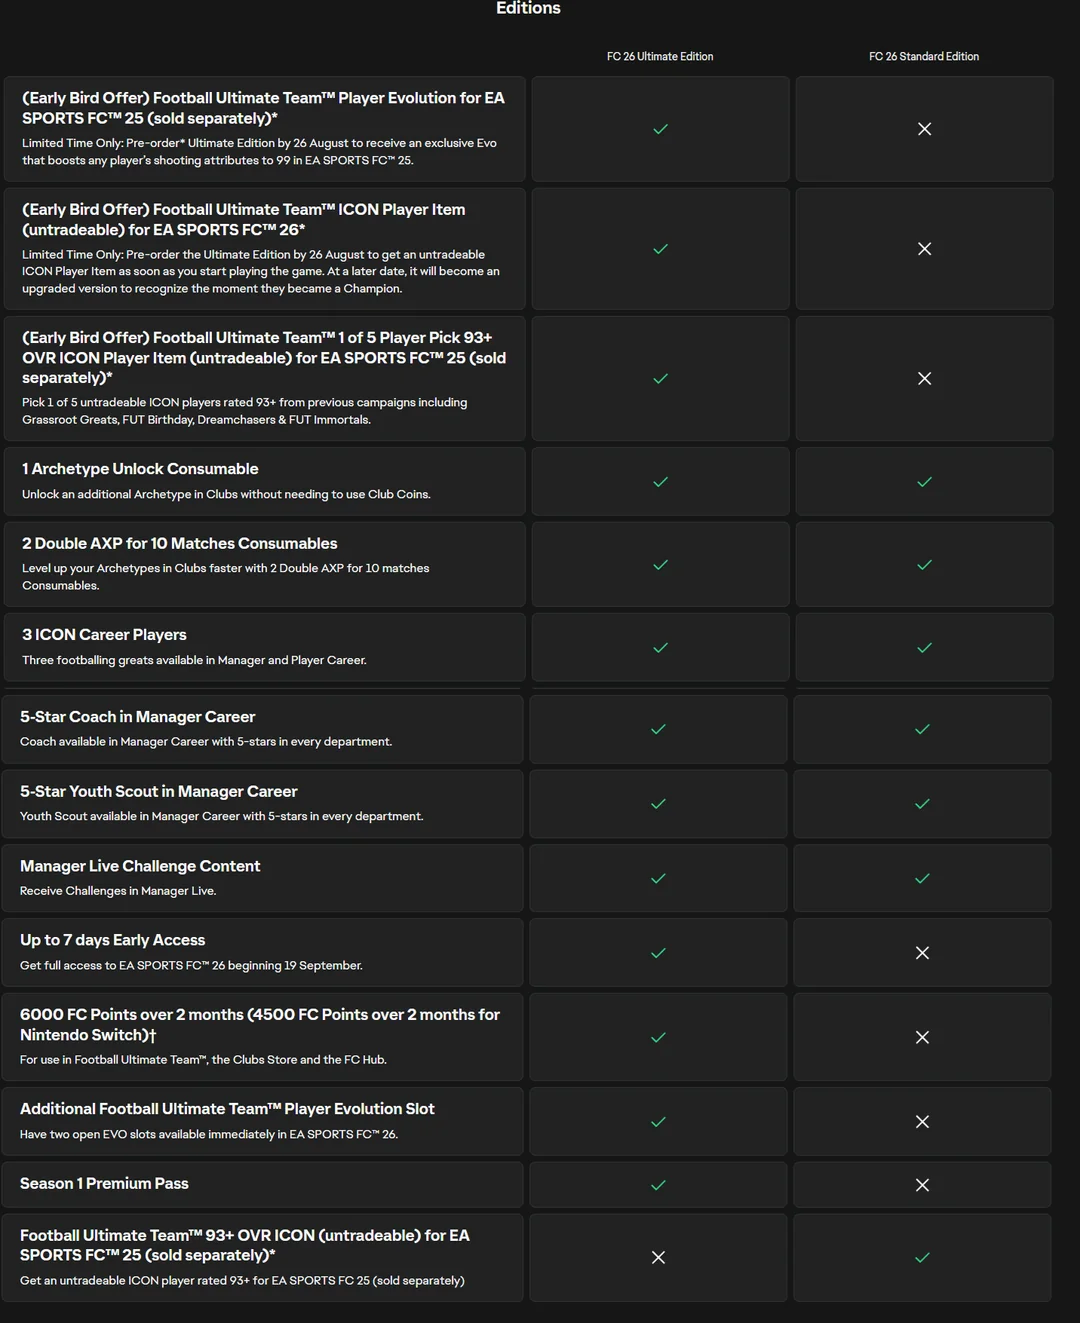This screenshot has height=1323, width=1080.
Task: Click Ultimate Edition checkmark for Player Evolution offer
Action: [660, 129]
